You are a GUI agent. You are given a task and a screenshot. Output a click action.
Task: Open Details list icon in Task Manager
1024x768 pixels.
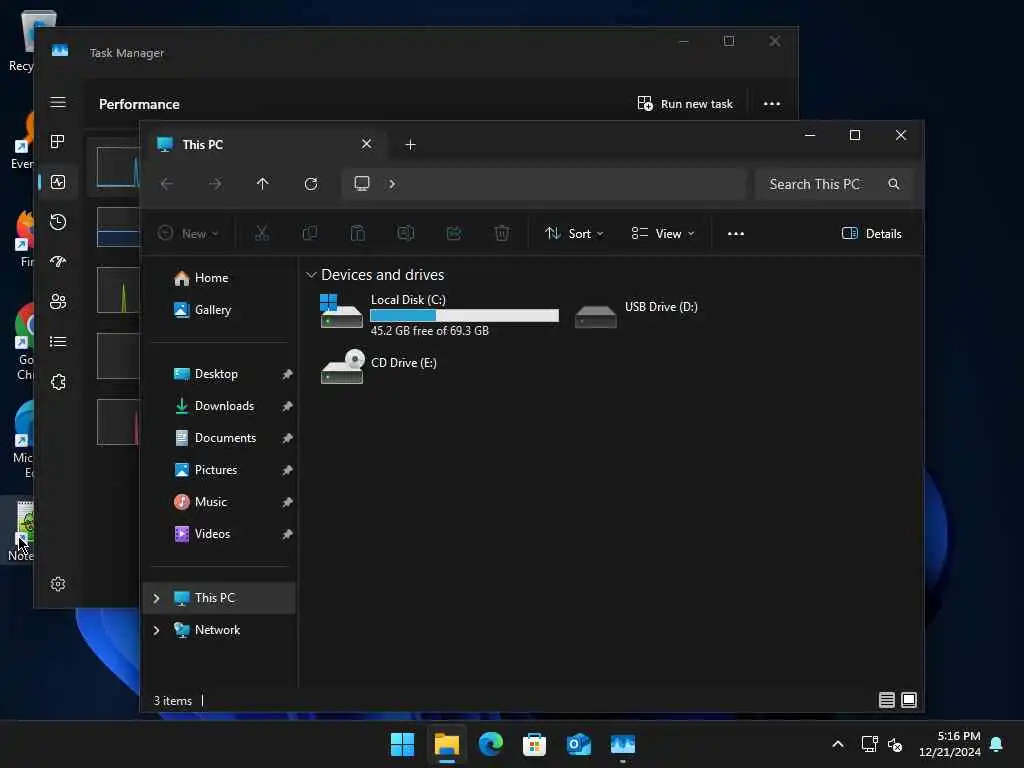pyautogui.click(x=57, y=342)
